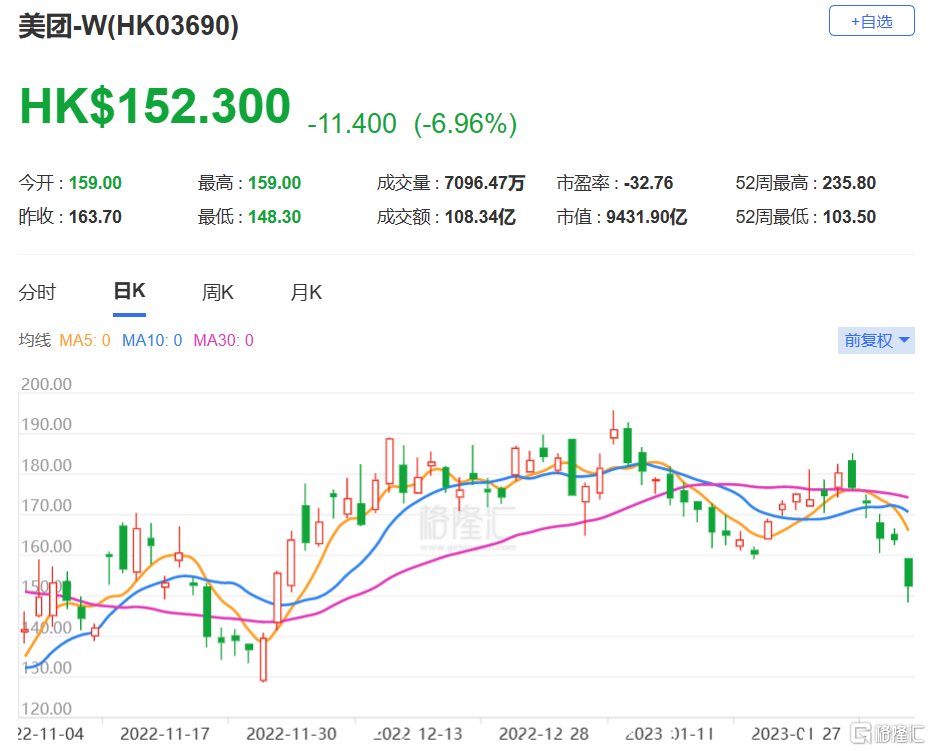Open the 周K weekly chart tab
Image resolution: width=932 pixels, height=751 pixels.
pos(218,292)
